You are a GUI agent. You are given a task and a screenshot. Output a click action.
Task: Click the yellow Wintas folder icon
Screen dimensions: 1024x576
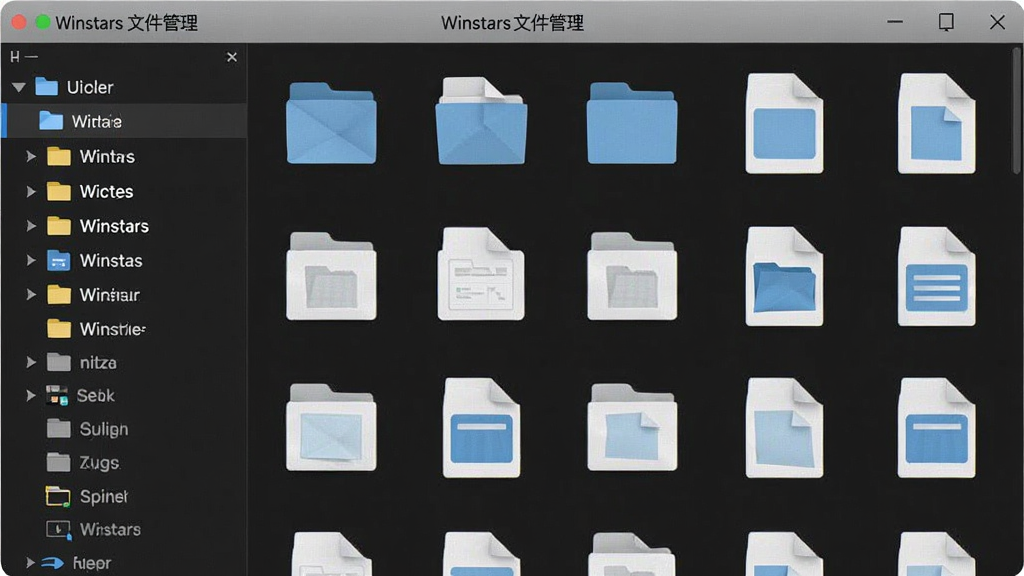tap(59, 156)
